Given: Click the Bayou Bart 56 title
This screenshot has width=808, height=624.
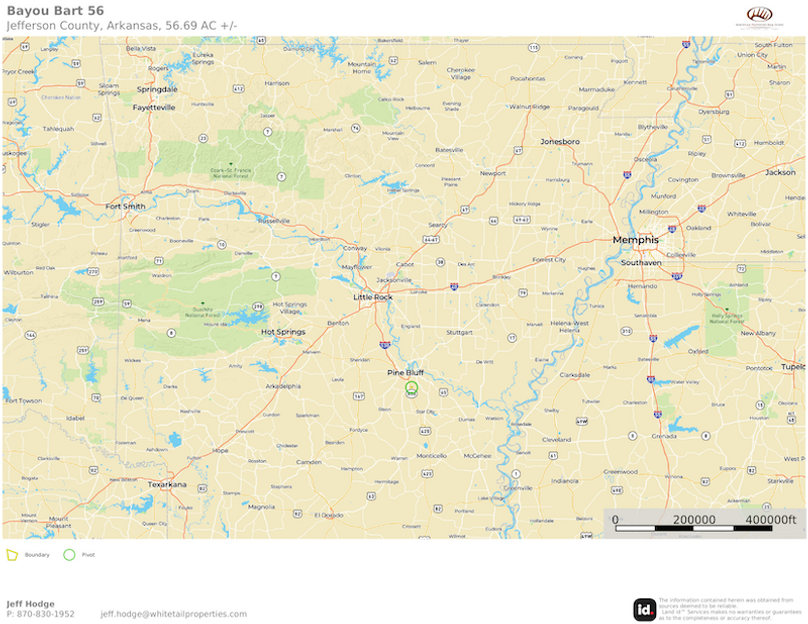Looking at the screenshot, I should (x=55, y=11).
